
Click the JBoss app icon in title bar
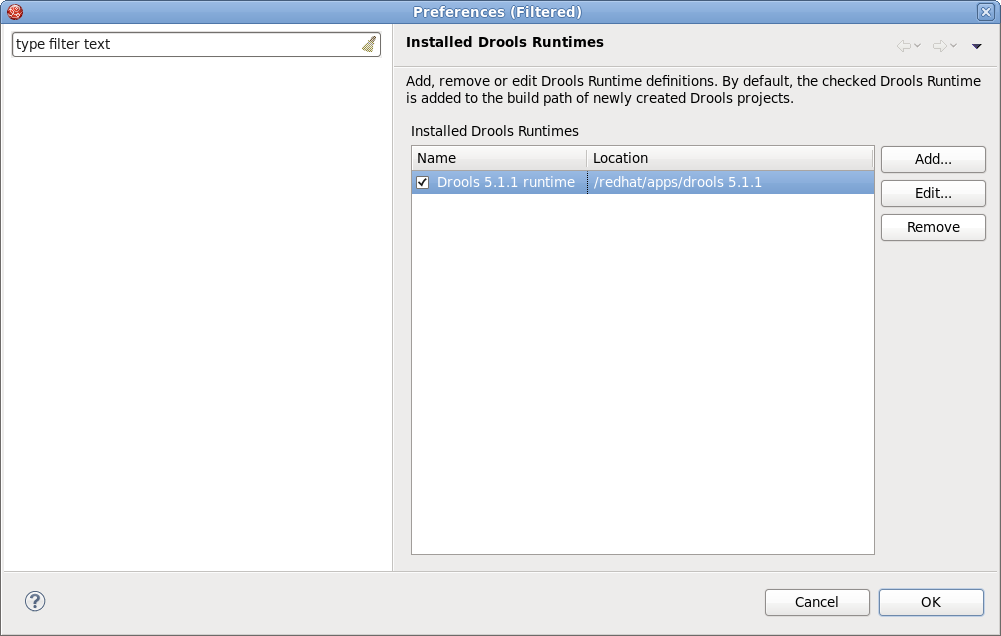click(x=15, y=11)
